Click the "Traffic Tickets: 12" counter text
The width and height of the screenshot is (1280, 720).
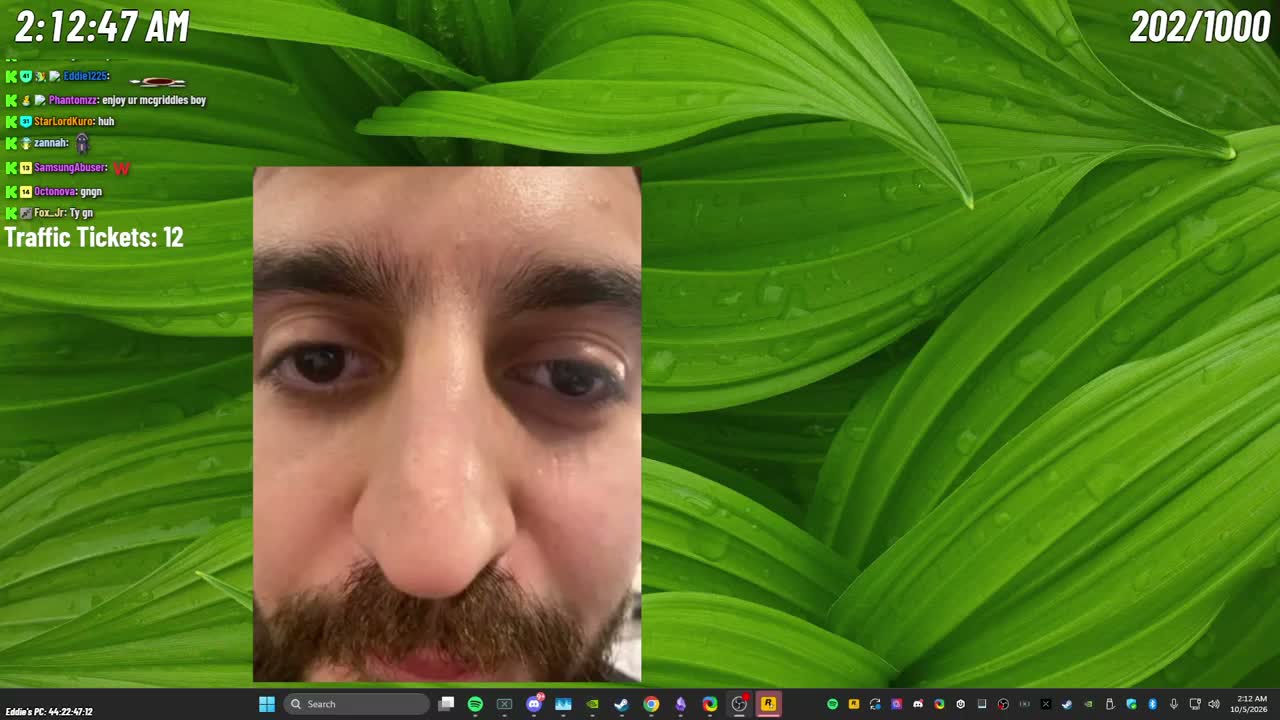94,237
